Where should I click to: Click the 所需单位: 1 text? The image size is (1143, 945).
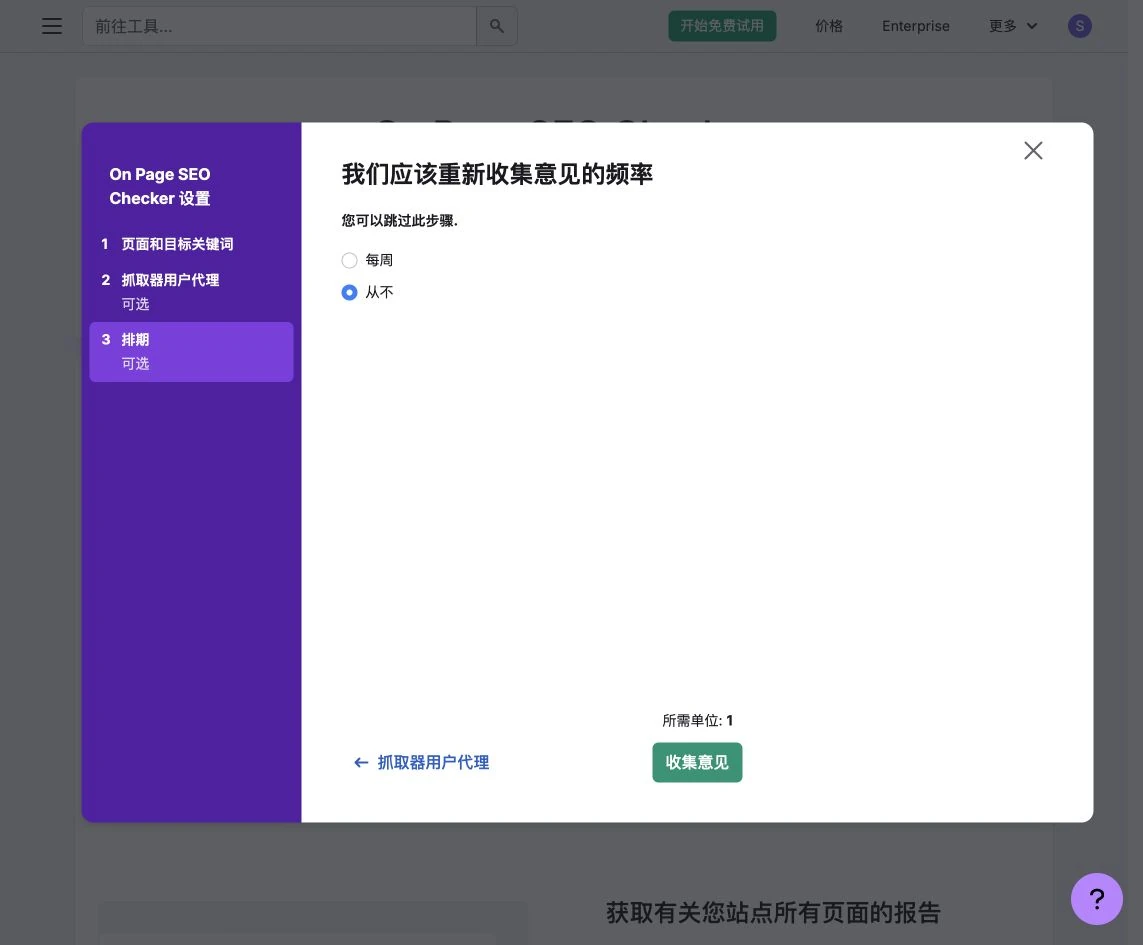(697, 720)
